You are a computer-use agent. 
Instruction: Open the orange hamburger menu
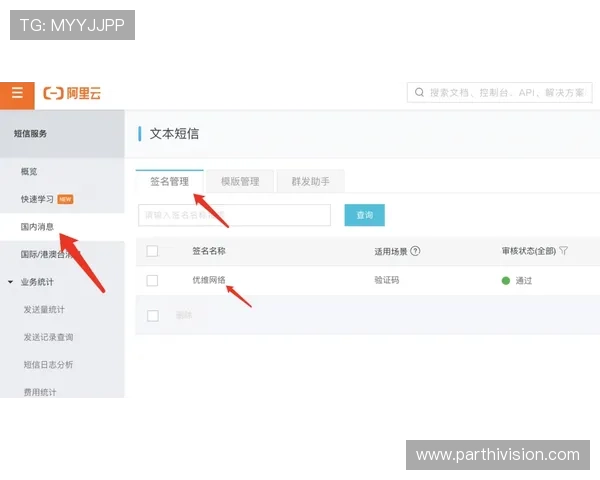[17, 95]
